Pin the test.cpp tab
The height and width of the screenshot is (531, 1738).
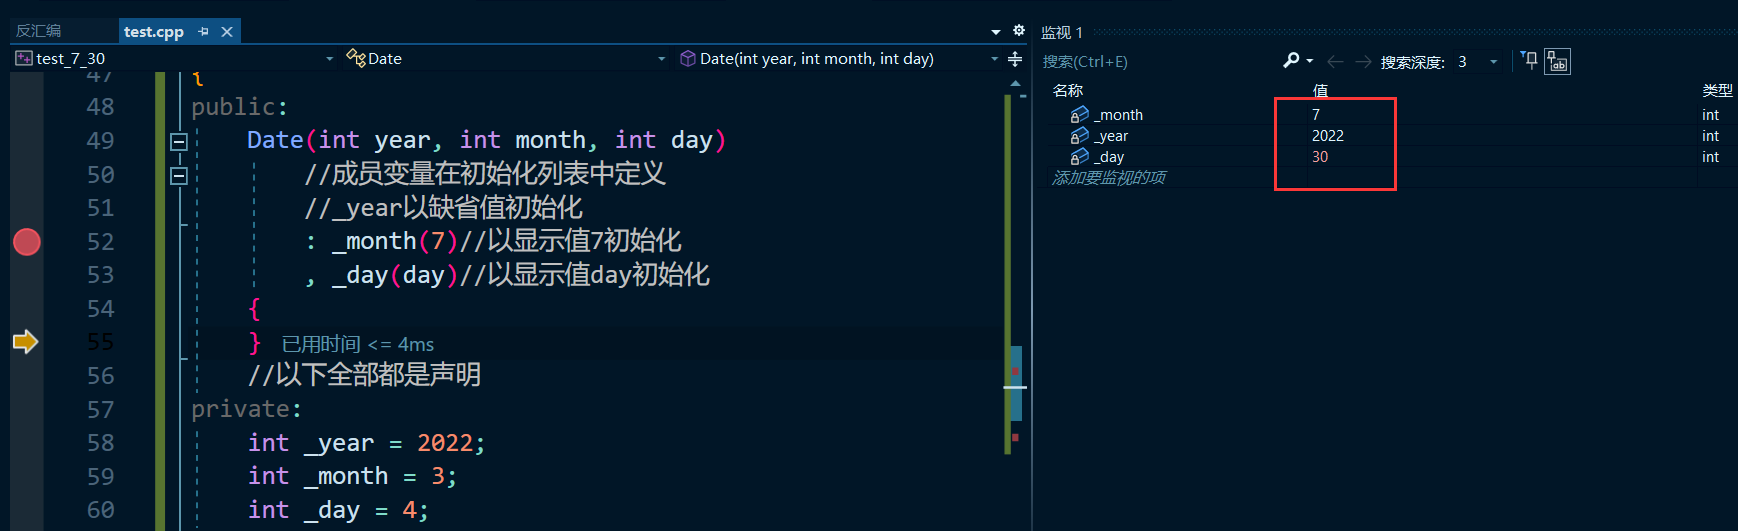tap(204, 32)
